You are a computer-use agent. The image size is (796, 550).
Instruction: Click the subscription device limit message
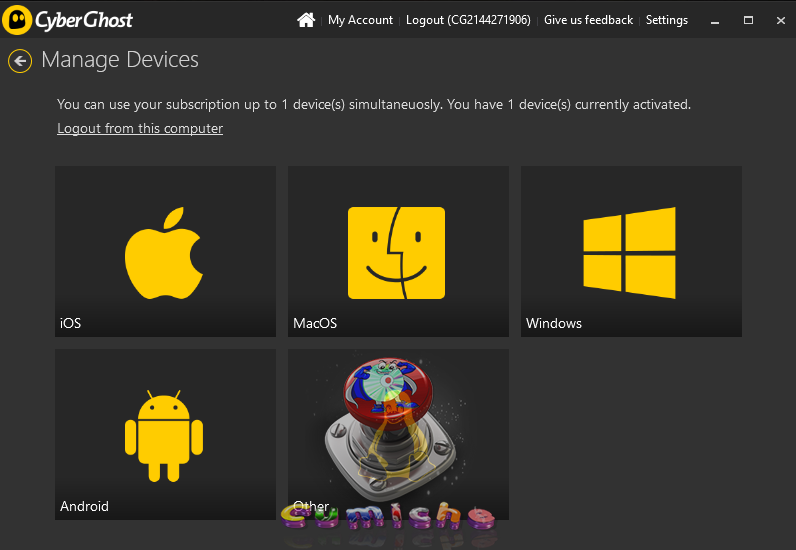tap(374, 105)
